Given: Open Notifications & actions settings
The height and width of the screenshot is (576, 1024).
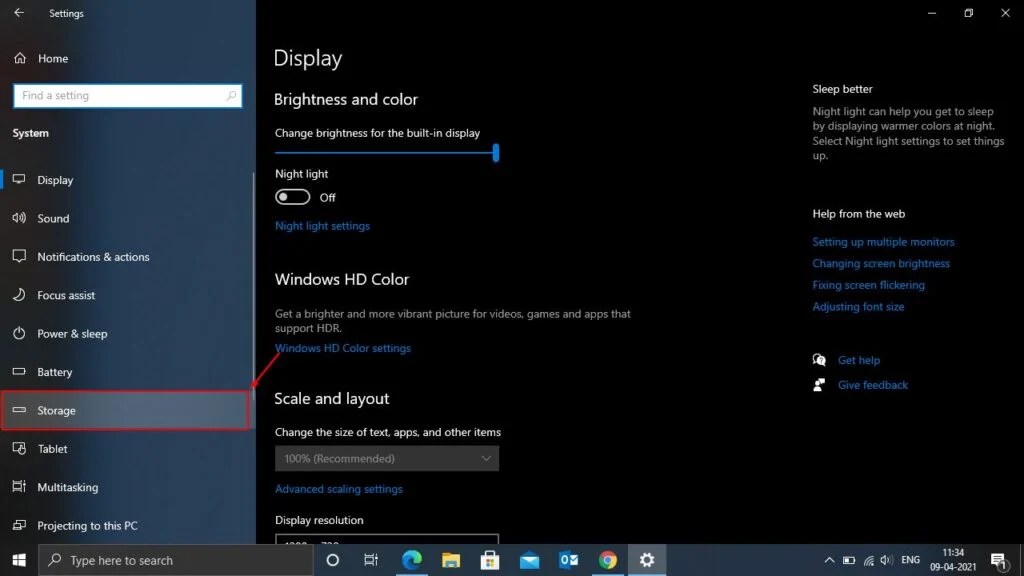Looking at the screenshot, I should (93, 257).
